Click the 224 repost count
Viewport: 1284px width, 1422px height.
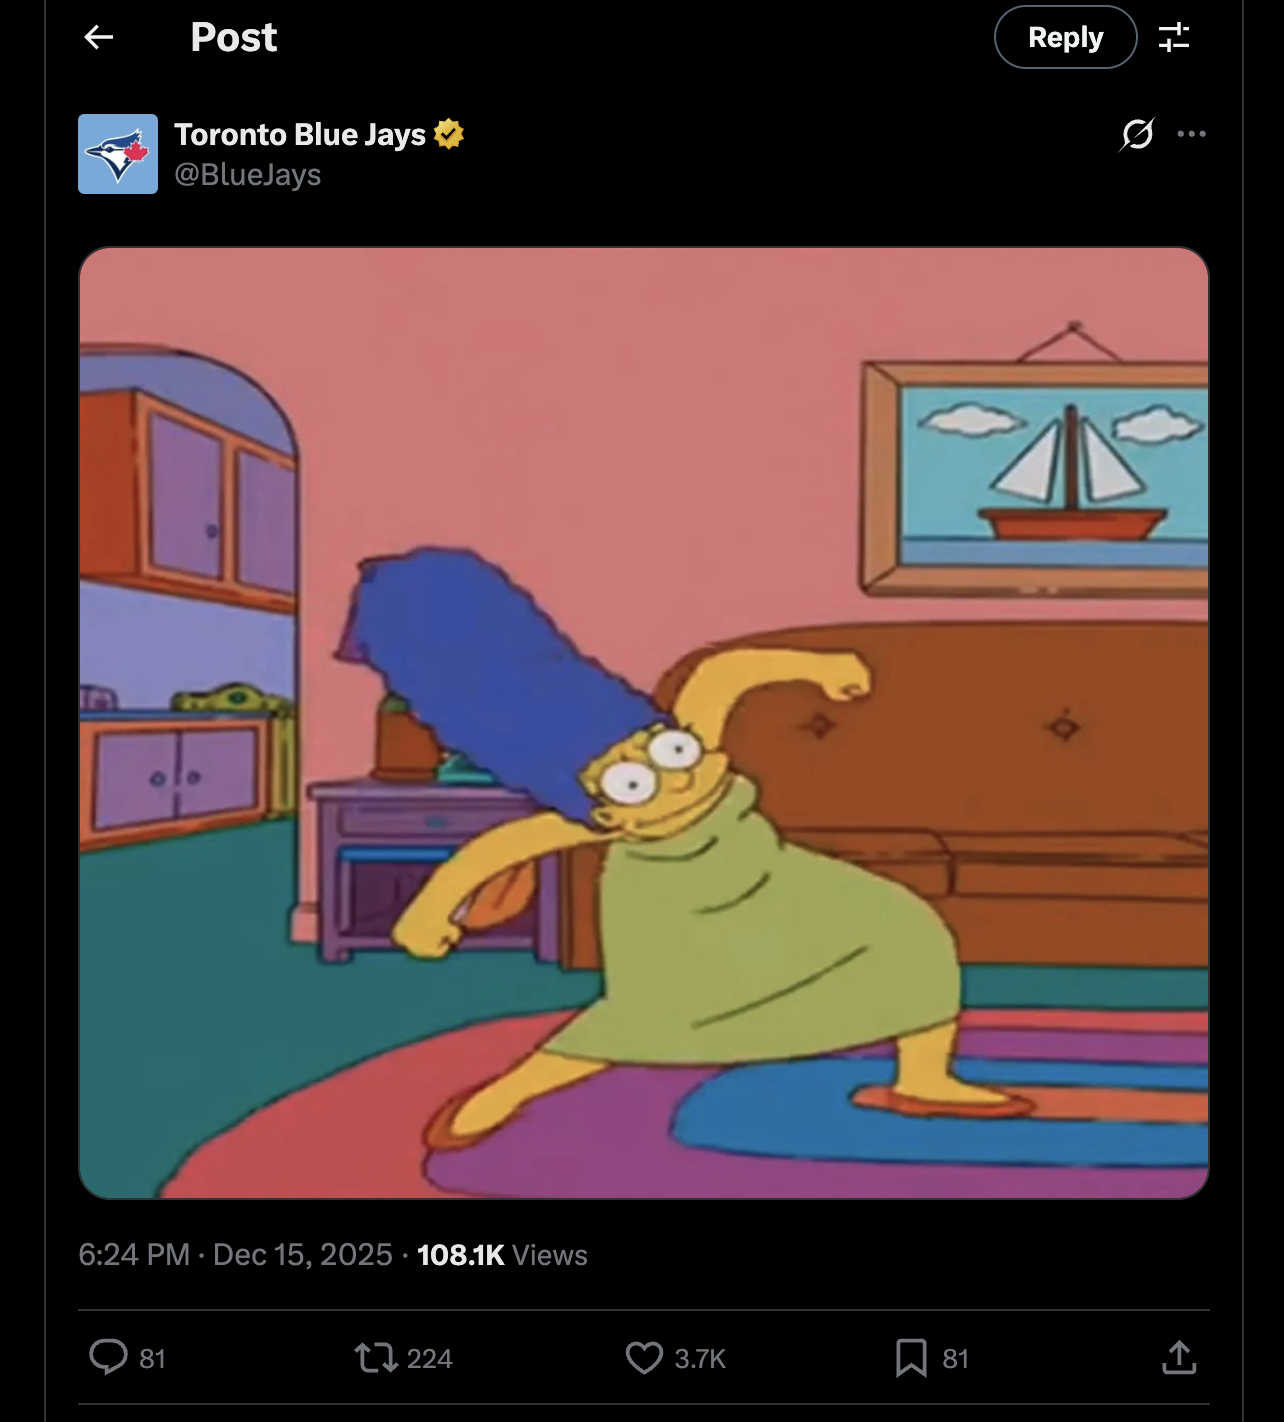tap(430, 1358)
